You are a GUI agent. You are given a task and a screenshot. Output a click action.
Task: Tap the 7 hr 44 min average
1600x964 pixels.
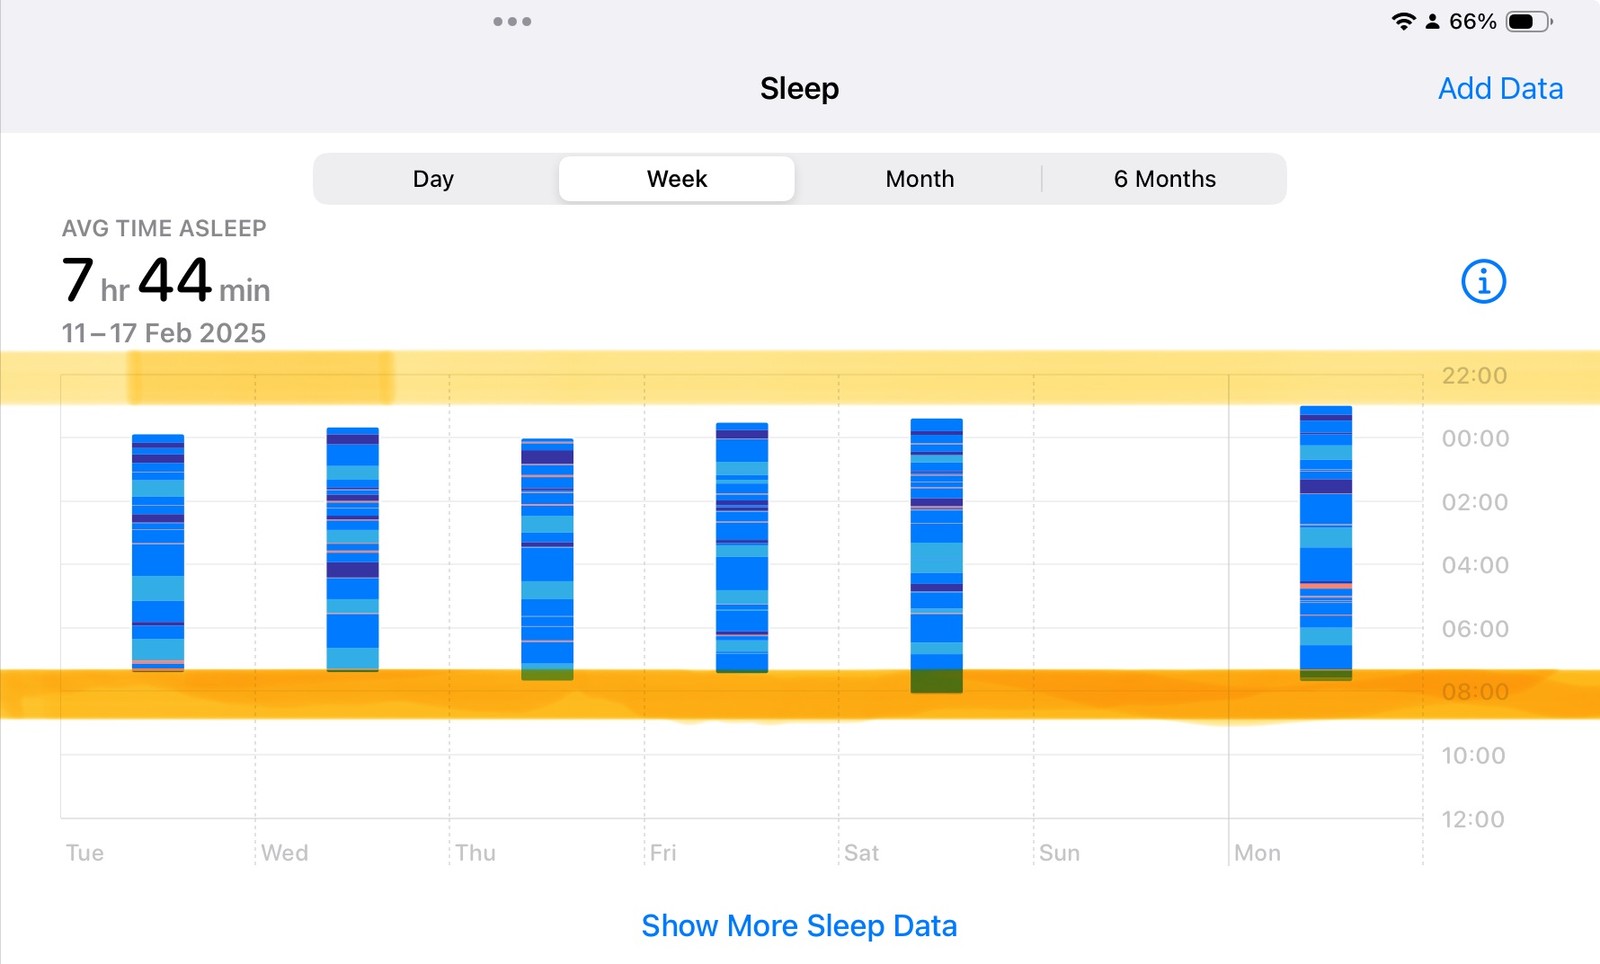click(166, 280)
